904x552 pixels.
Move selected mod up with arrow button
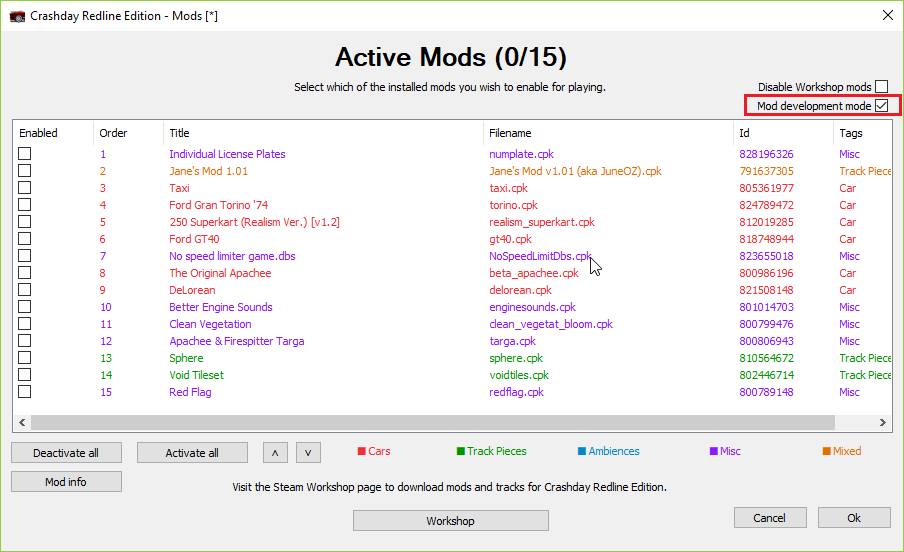tap(275, 453)
